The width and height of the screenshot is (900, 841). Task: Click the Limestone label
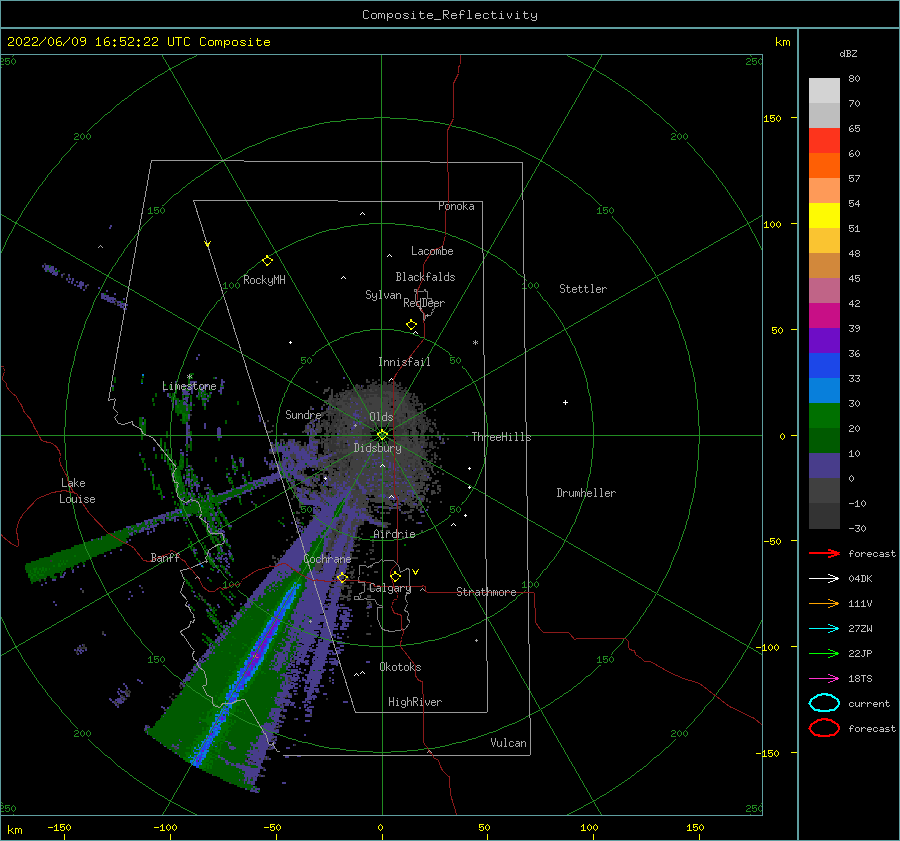189,386
